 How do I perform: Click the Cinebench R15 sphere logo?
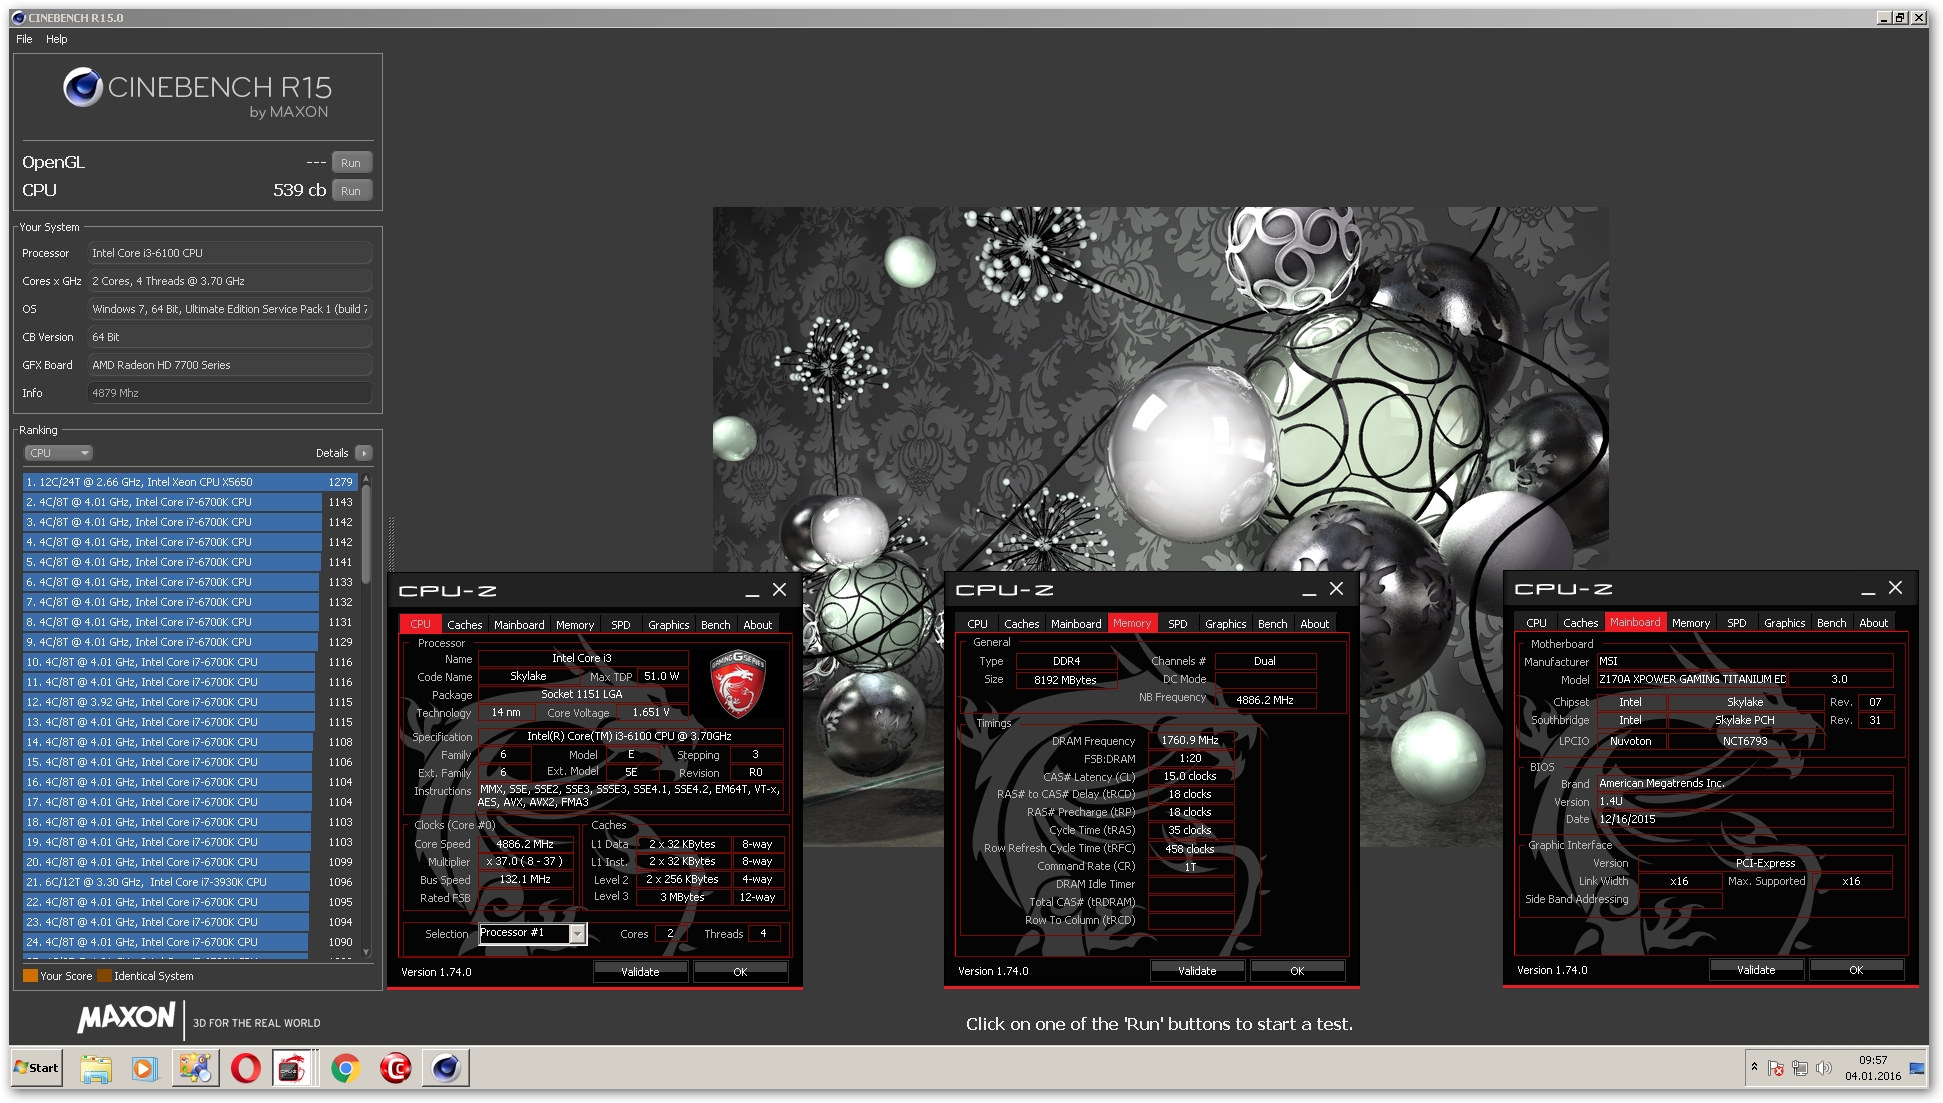83,88
